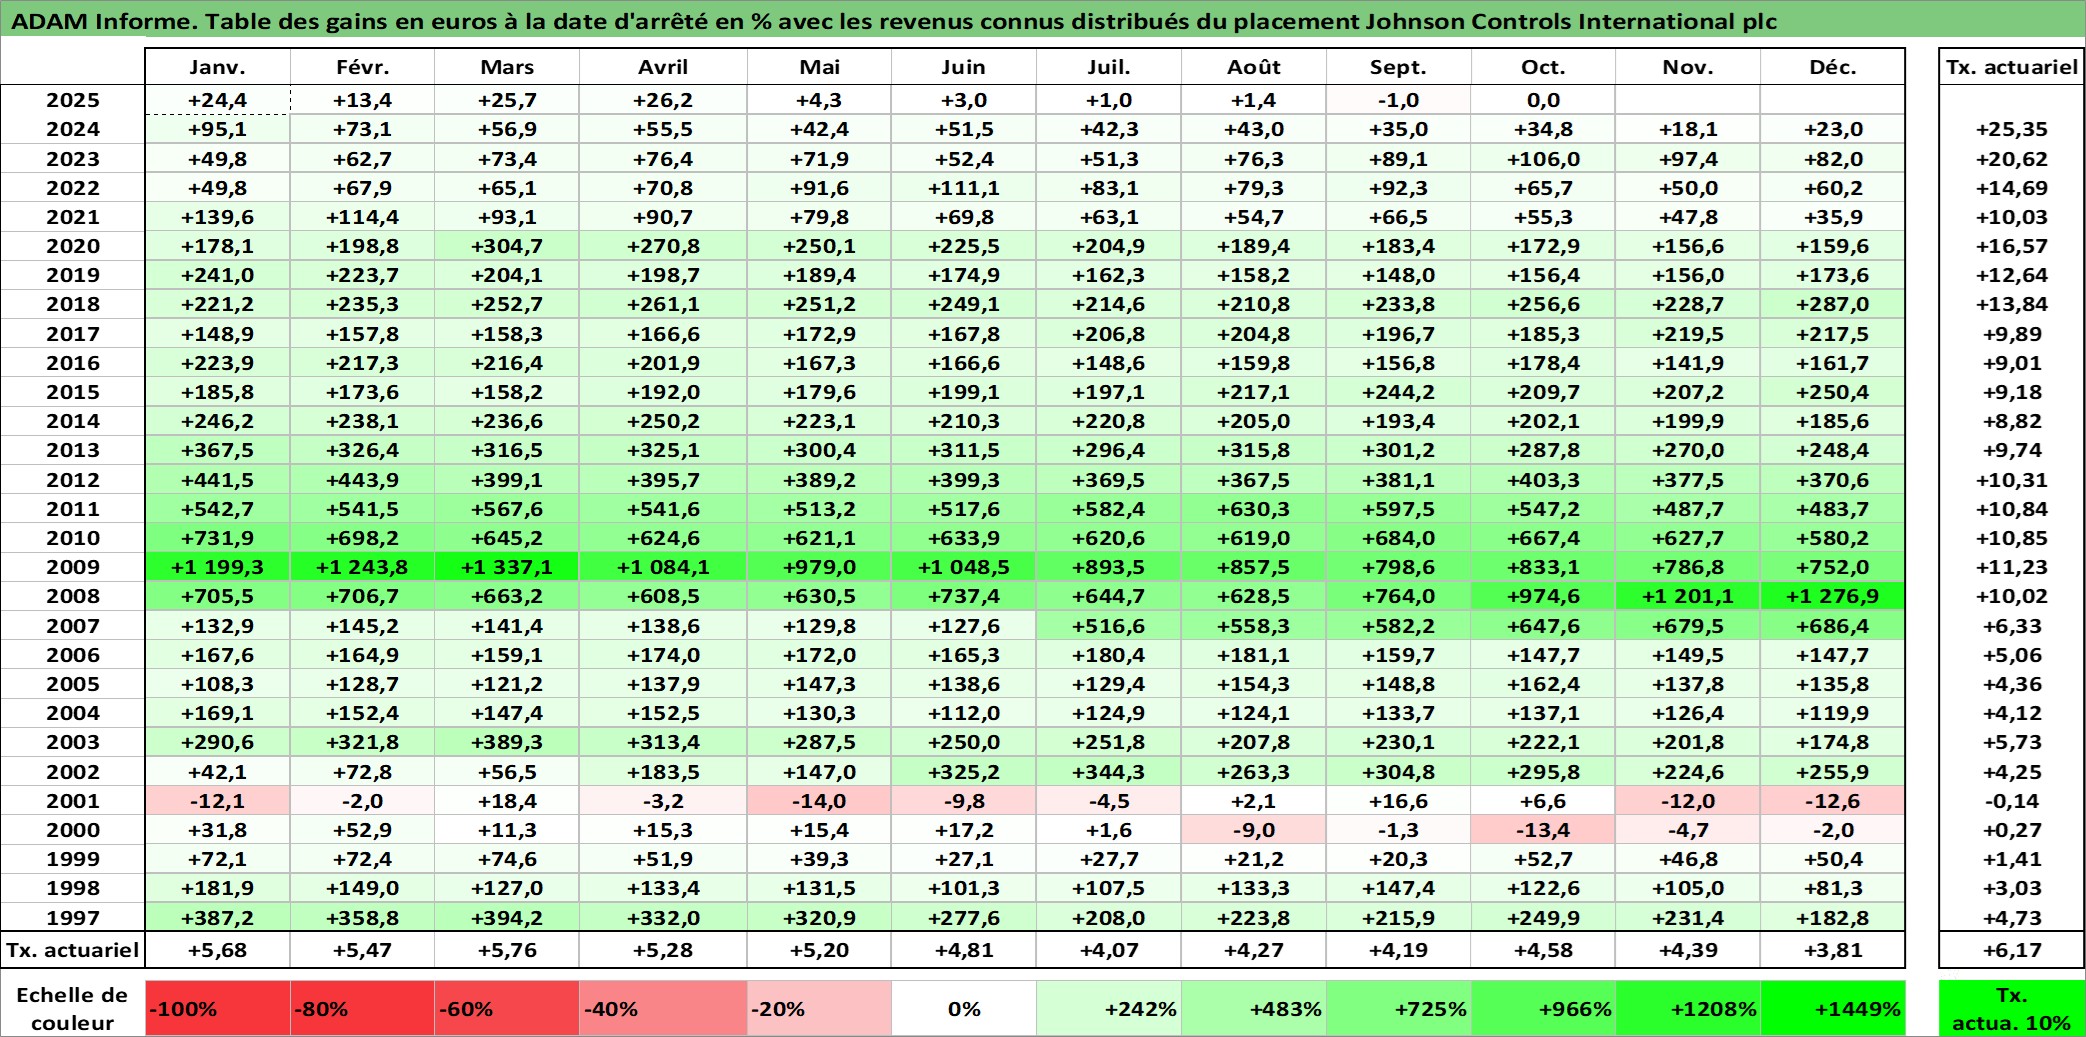
Task: Click the +974,6 cell in 2008 row
Action: tap(1543, 596)
